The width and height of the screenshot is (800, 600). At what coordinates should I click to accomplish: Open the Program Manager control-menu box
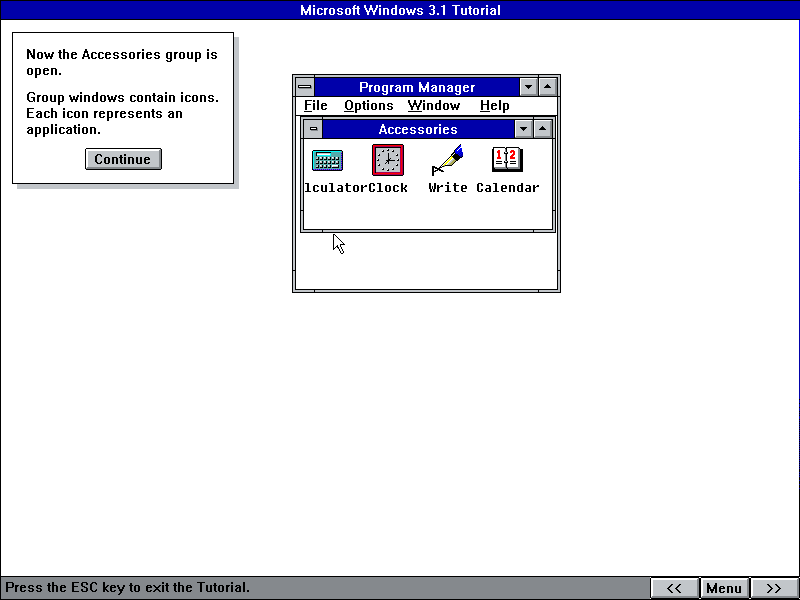[x=305, y=87]
